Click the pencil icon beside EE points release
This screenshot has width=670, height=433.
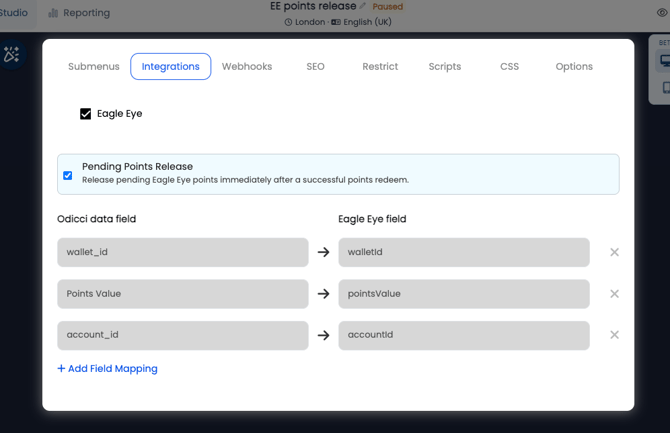(363, 6)
